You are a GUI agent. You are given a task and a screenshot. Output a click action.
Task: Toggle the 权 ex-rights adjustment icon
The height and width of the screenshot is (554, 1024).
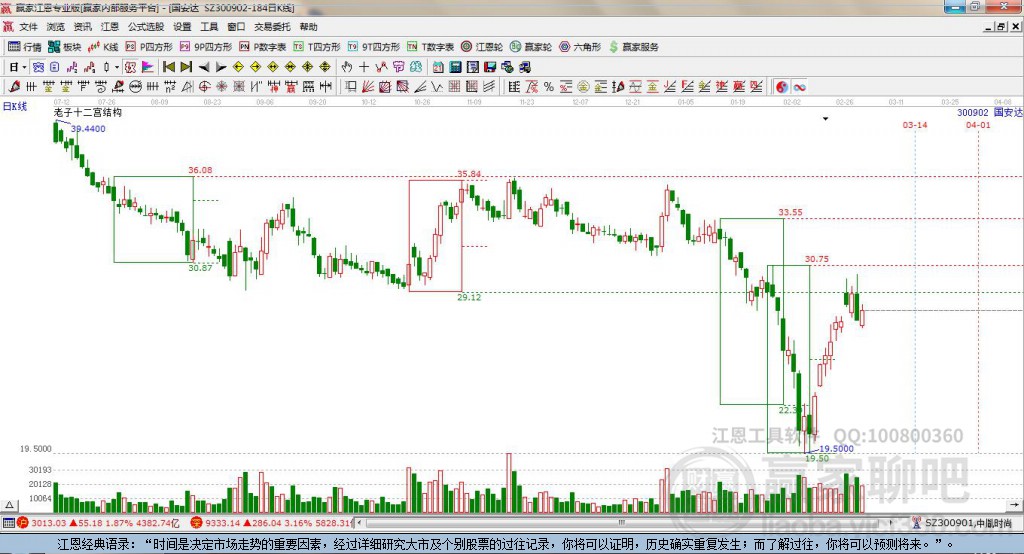point(130,67)
